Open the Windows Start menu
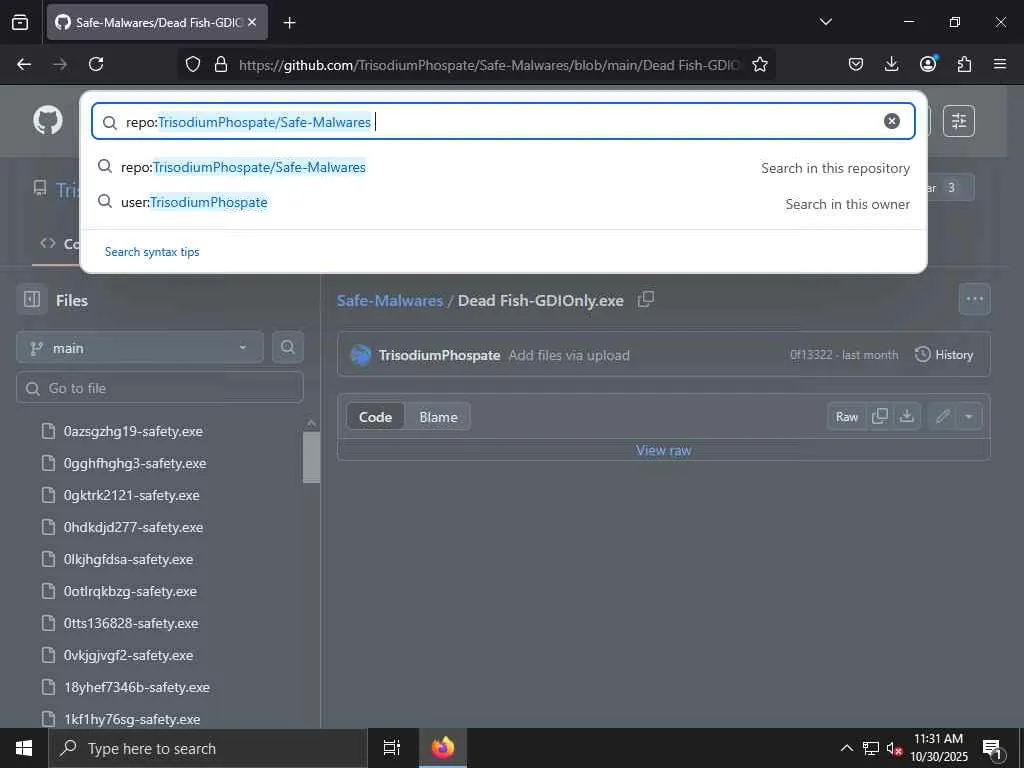The image size is (1024, 768). (x=24, y=748)
